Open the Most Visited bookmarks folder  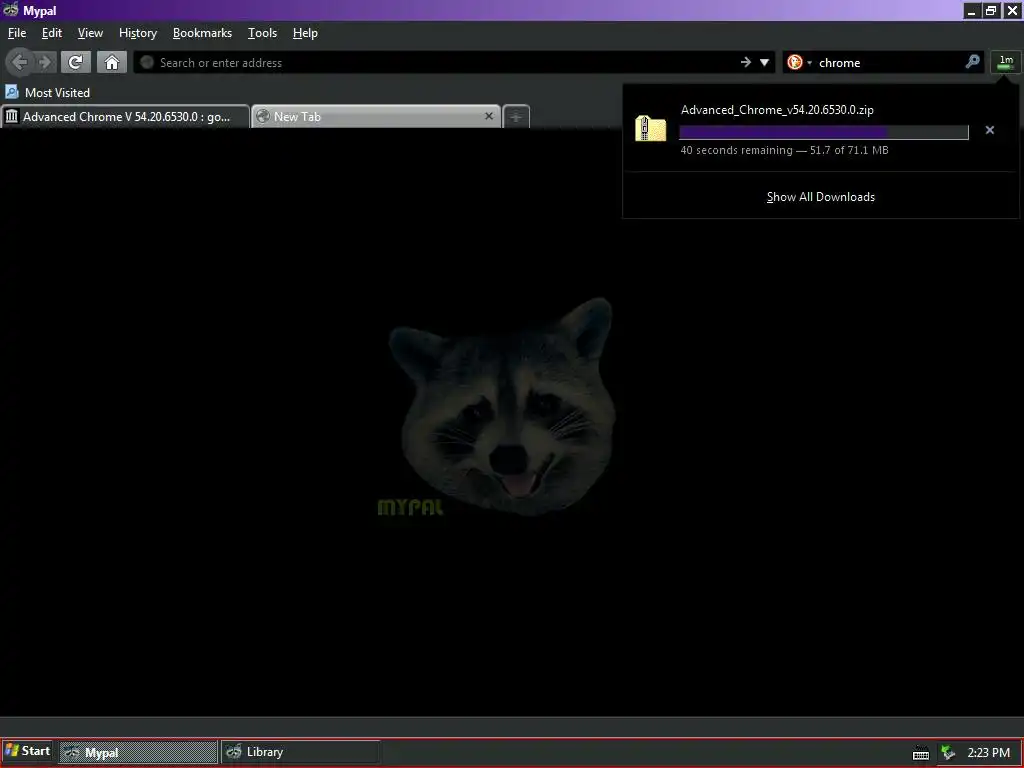48,92
